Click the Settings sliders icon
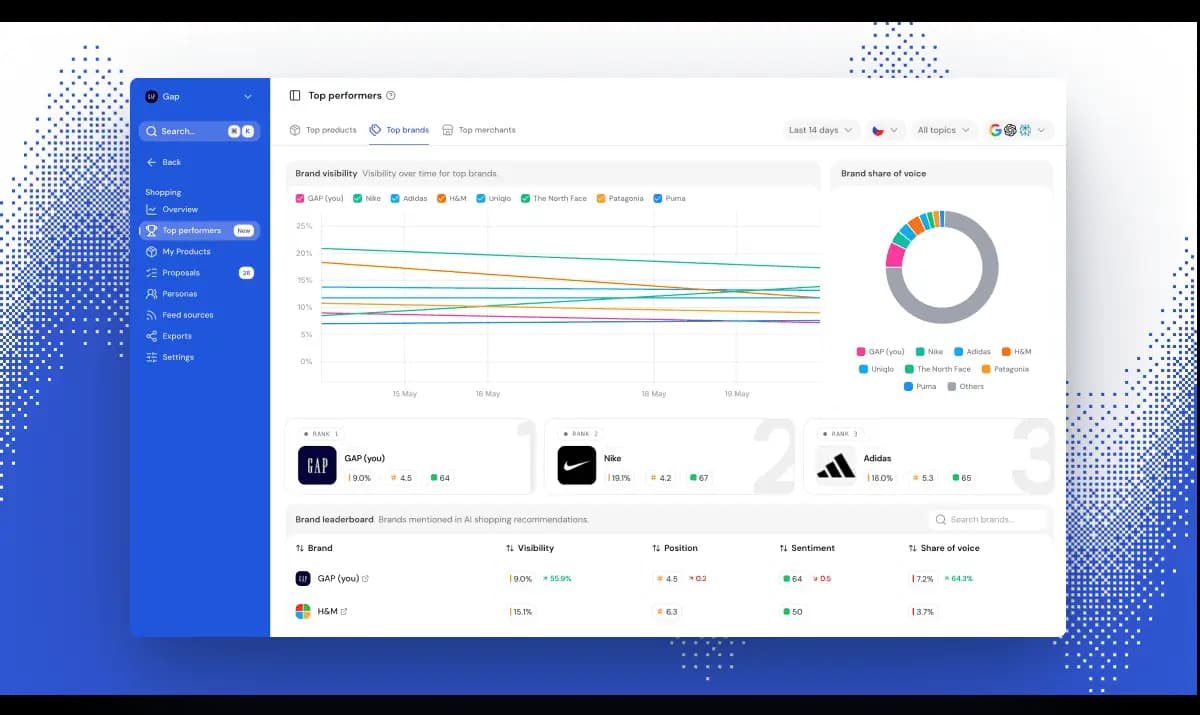The width and height of the screenshot is (1200, 715). tap(151, 357)
